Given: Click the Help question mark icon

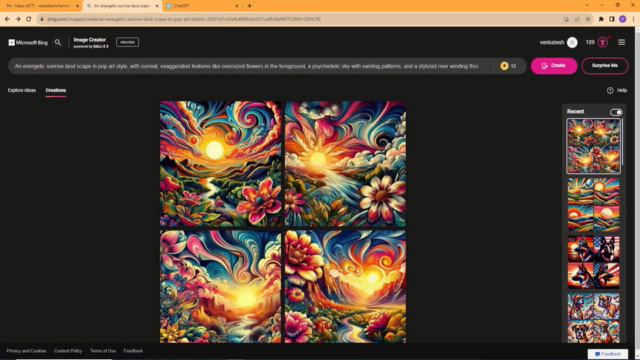Looking at the screenshot, I should click(x=610, y=91).
